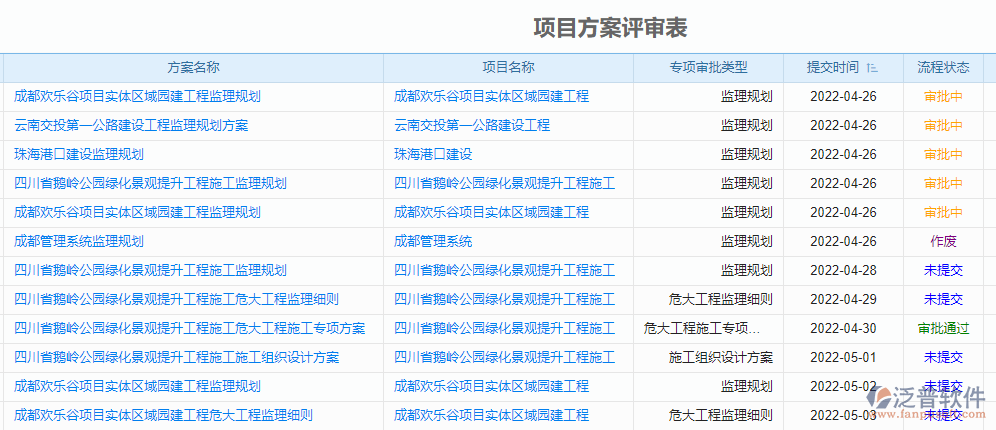996x430 pixels.
Task: Click the 项目名称 column header
Action: coord(508,67)
